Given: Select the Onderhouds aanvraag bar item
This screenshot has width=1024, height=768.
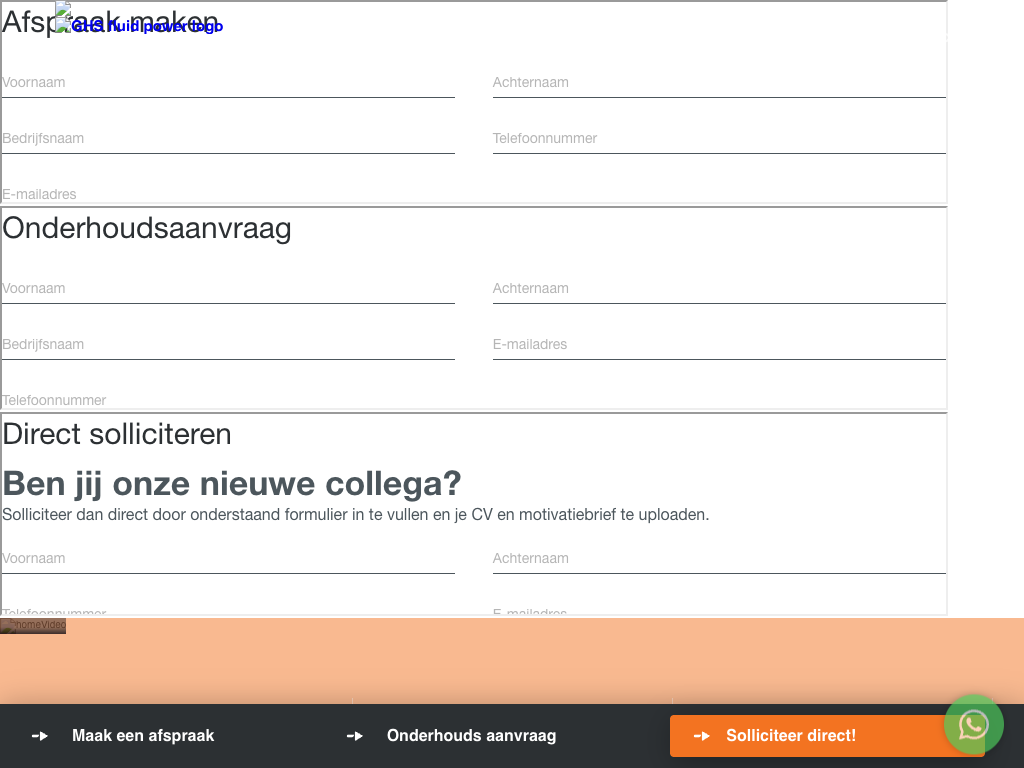Looking at the screenshot, I should click(x=471, y=736).
